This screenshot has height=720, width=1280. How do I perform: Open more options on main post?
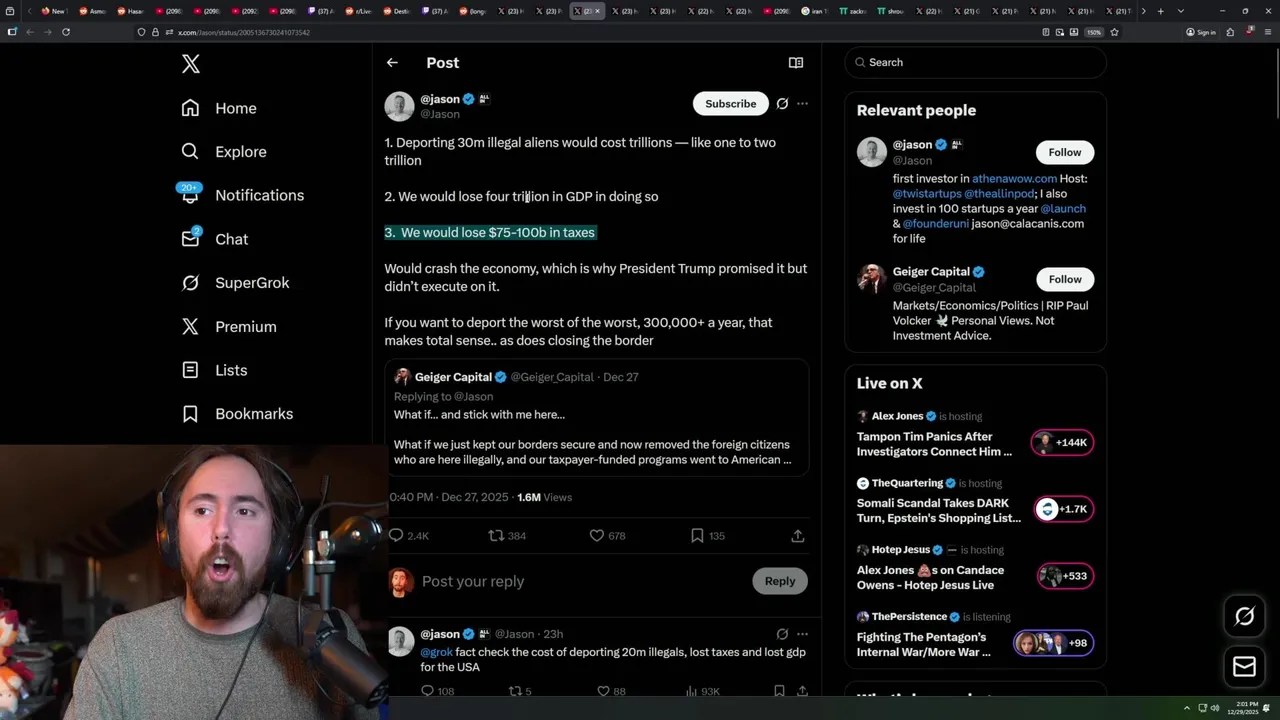pos(802,103)
